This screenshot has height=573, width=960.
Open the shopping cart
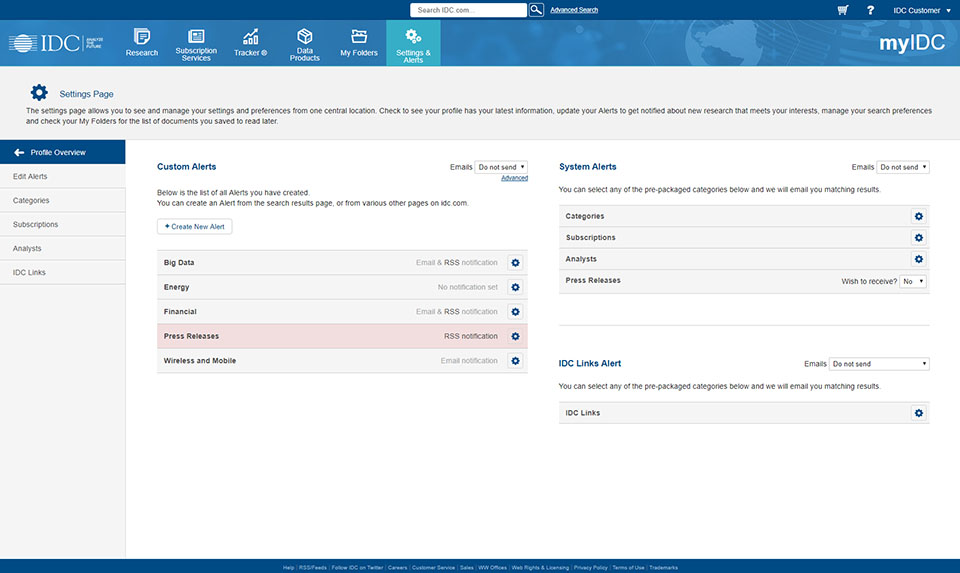(843, 10)
